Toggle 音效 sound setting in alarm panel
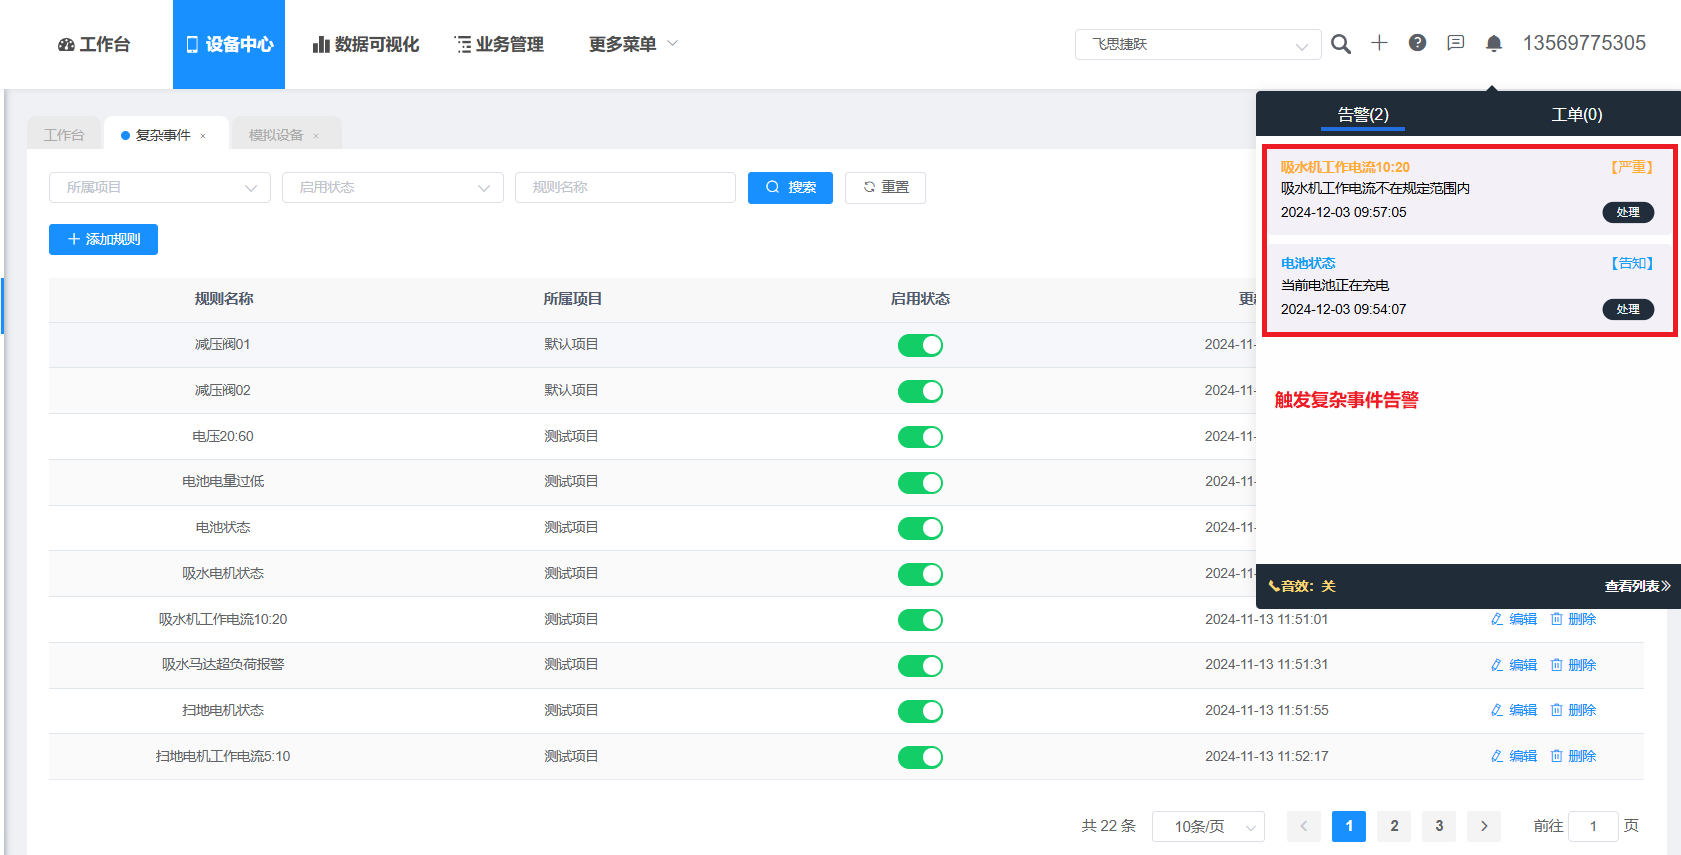Image resolution: width=1681 pixels, height=855 pixels. (x=1302, y=586)
